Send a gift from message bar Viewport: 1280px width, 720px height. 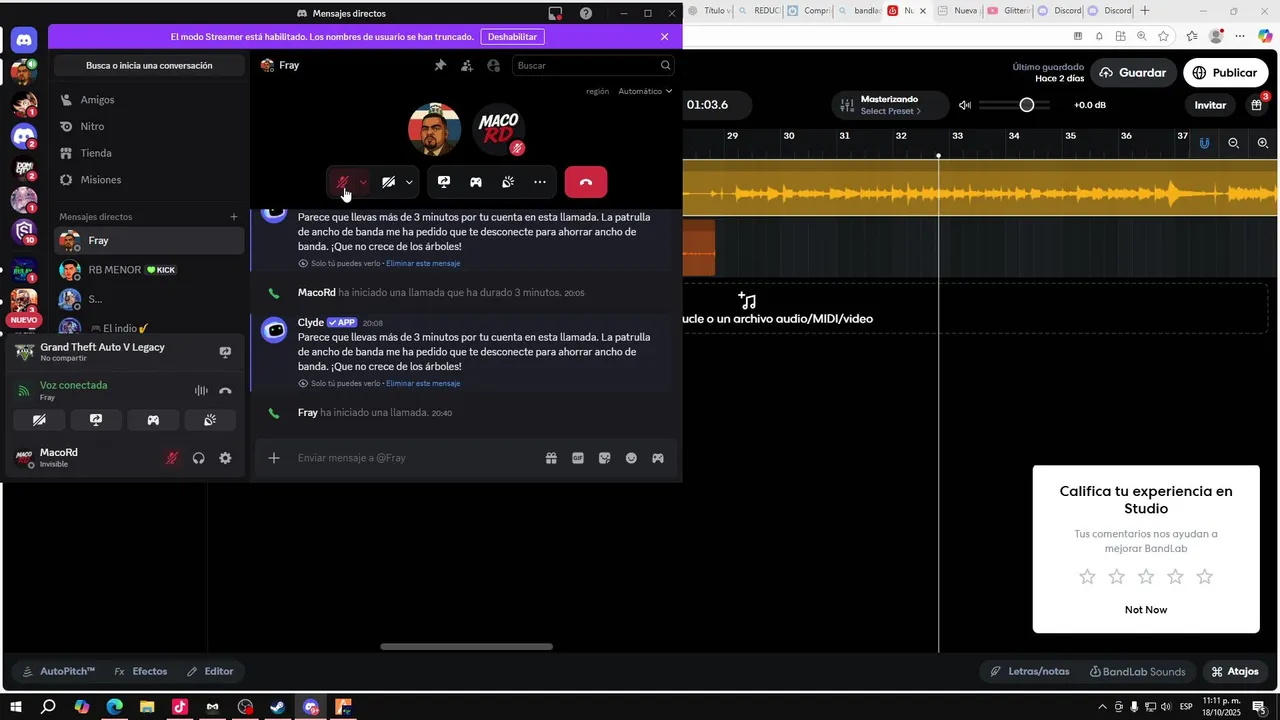pos(551,458)
